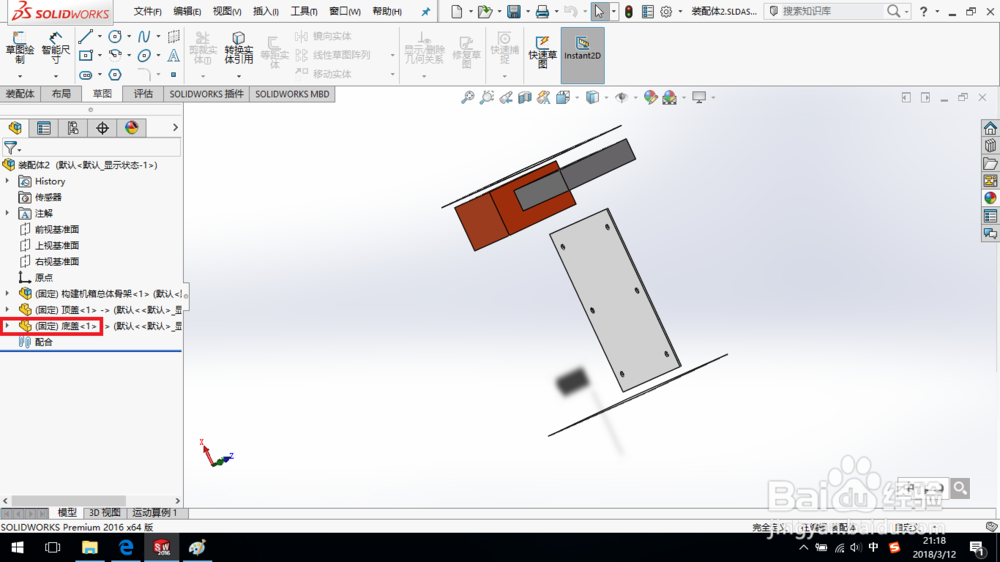
Task: Click Zoom to Fit in view toolbar
Action: click(467, 97)
